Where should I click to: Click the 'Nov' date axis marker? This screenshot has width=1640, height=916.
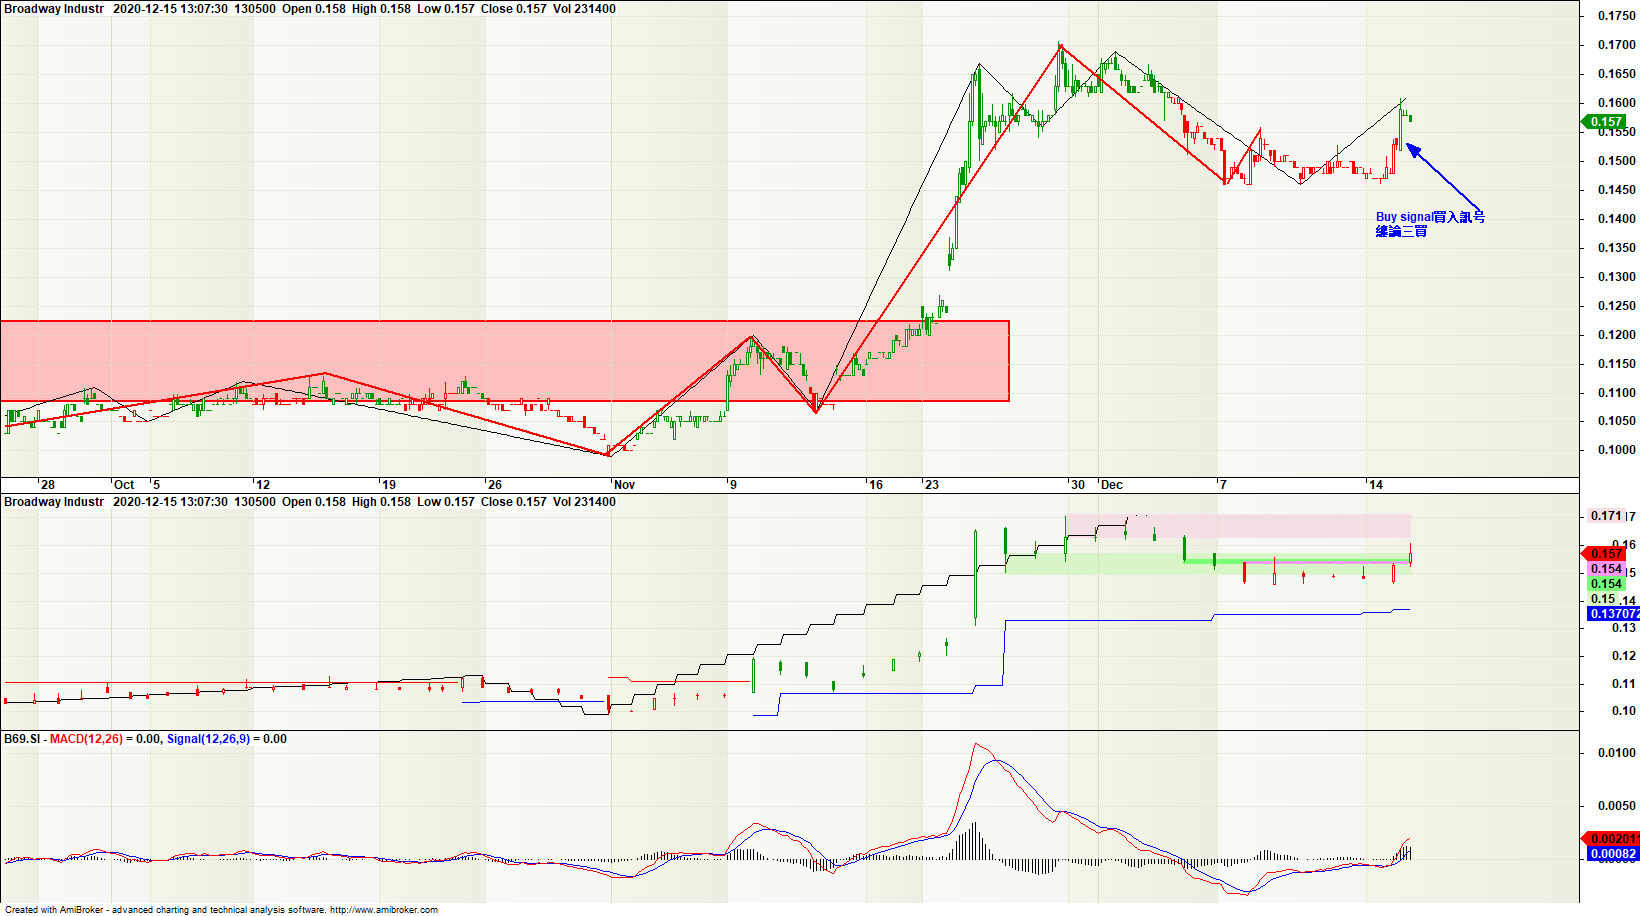click(624, 485)
